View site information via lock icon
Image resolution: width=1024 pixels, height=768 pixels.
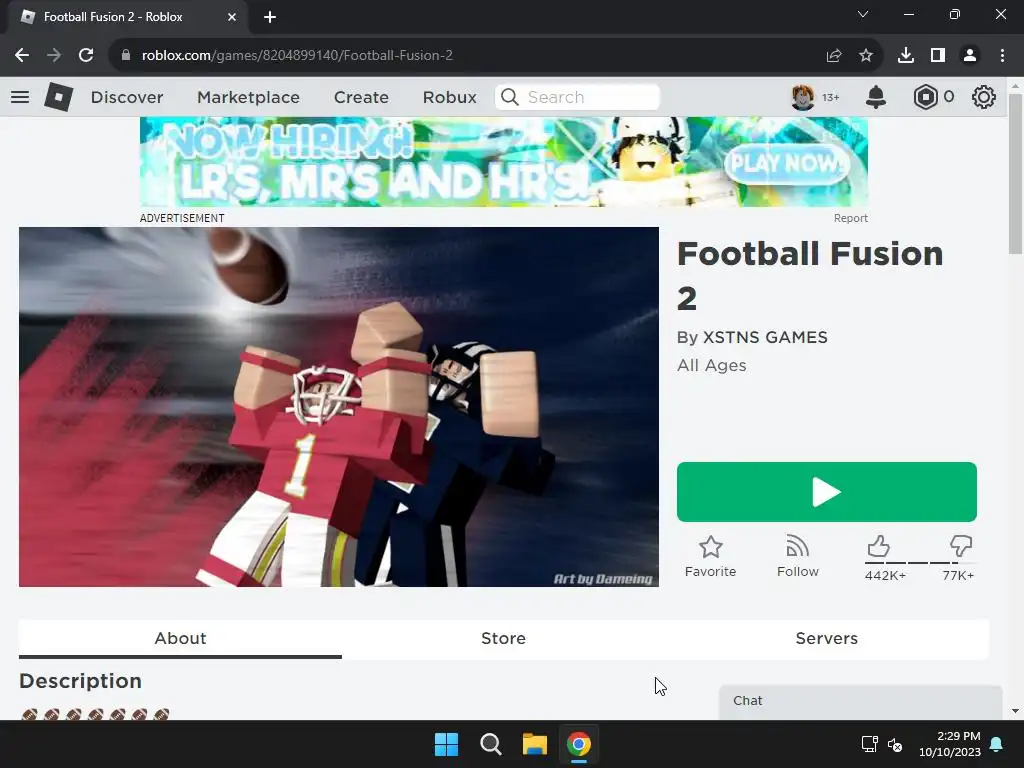coord(126,56)
